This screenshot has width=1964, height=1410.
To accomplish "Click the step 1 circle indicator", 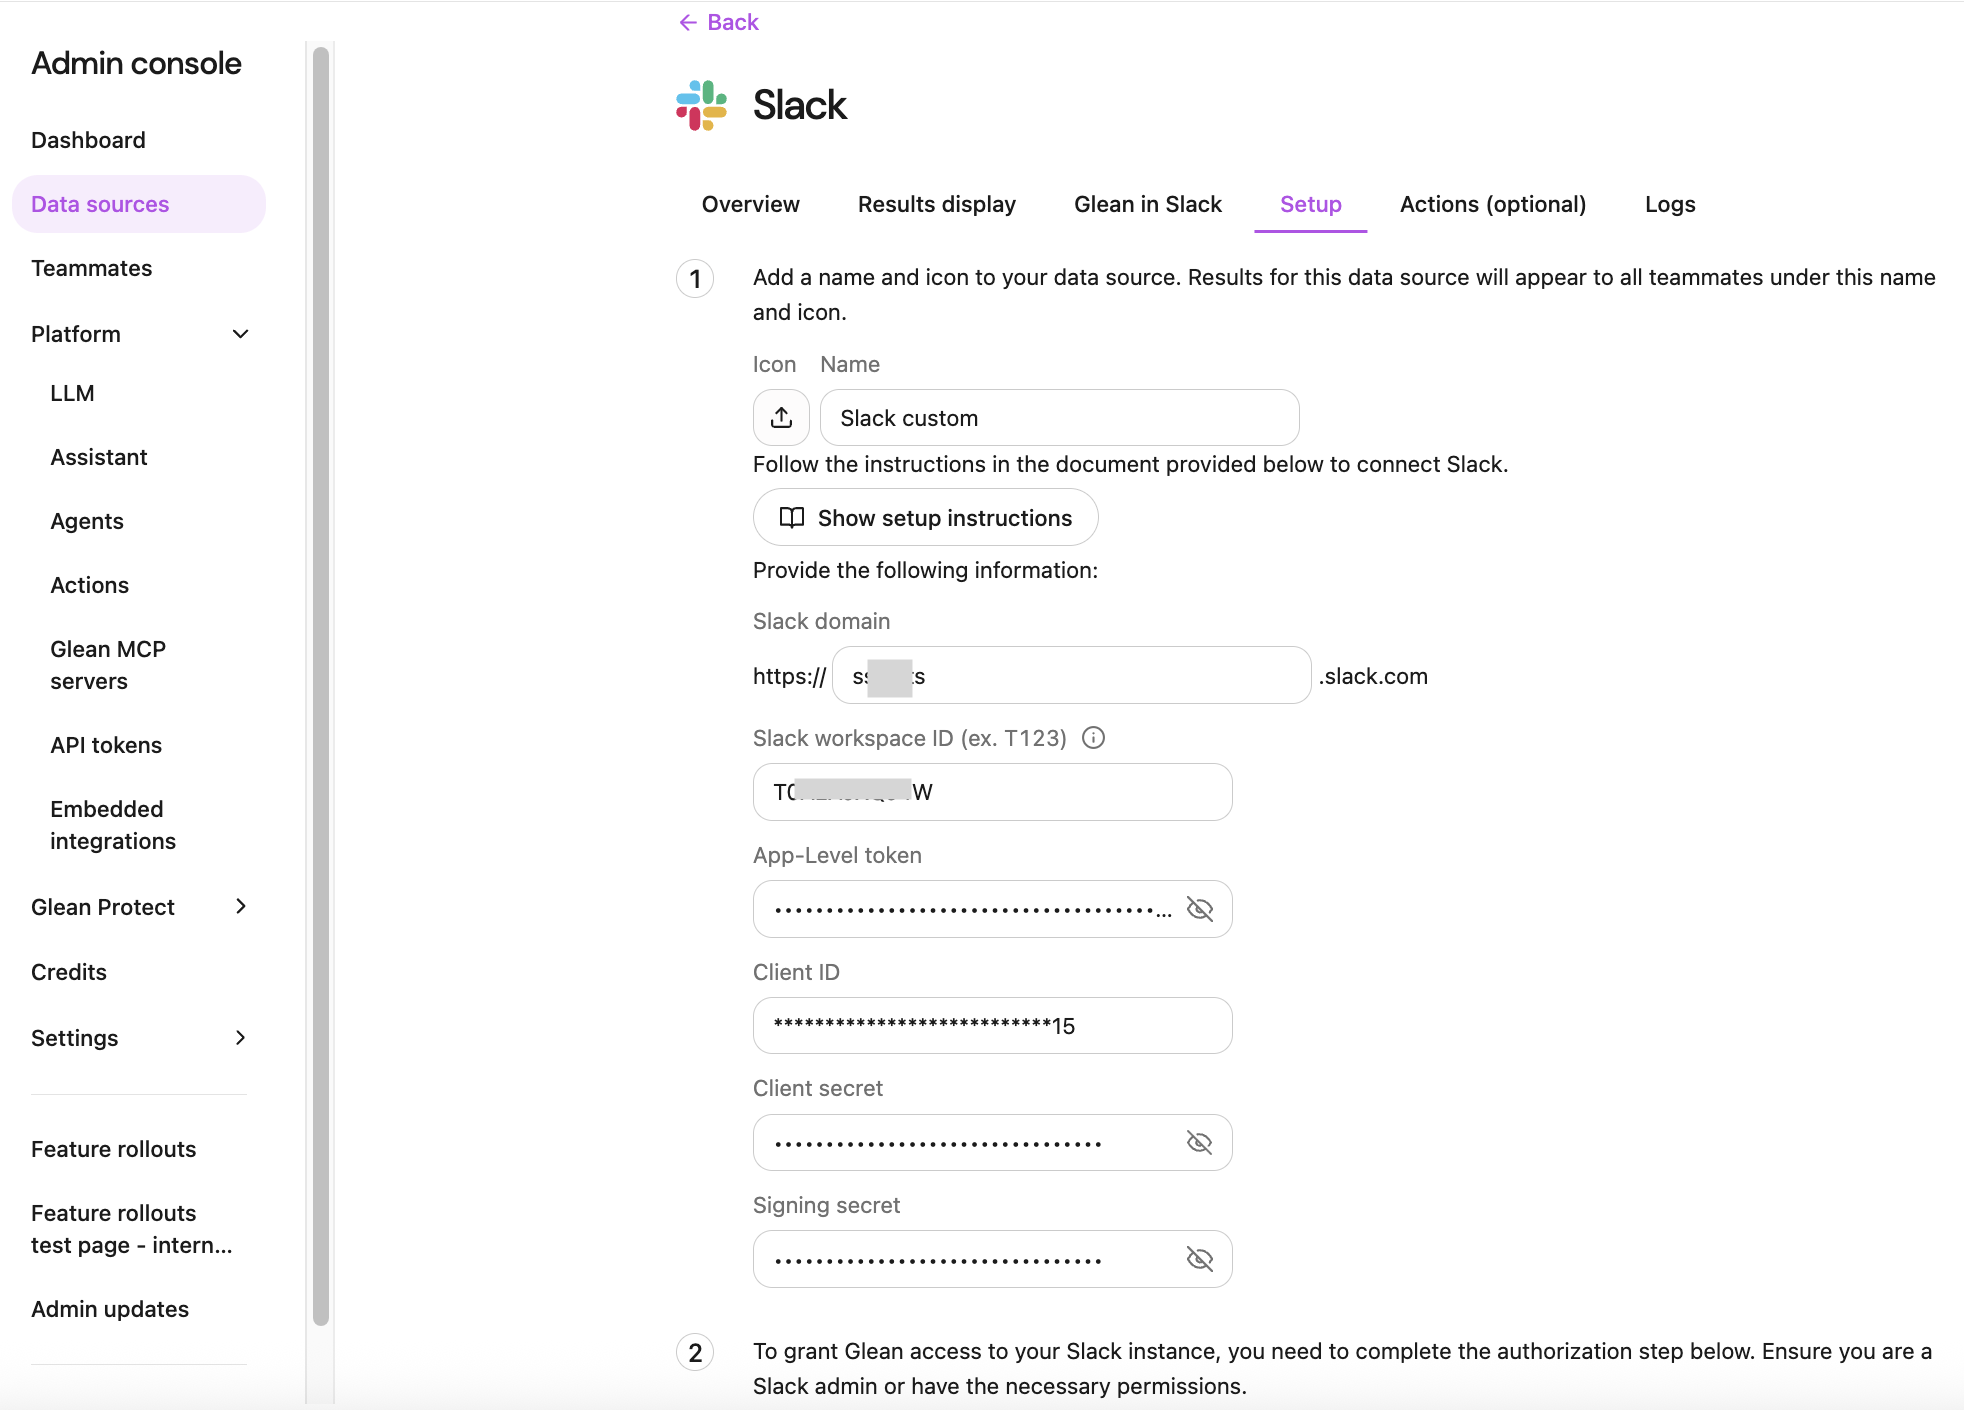I will (694, 279).
